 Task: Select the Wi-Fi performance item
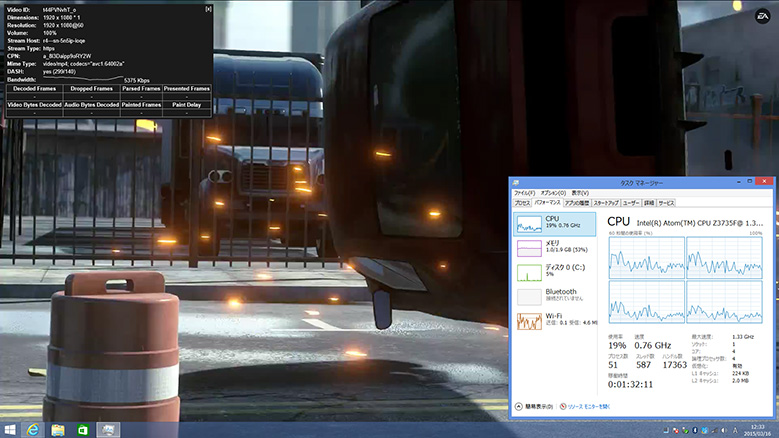pos(554,321)
